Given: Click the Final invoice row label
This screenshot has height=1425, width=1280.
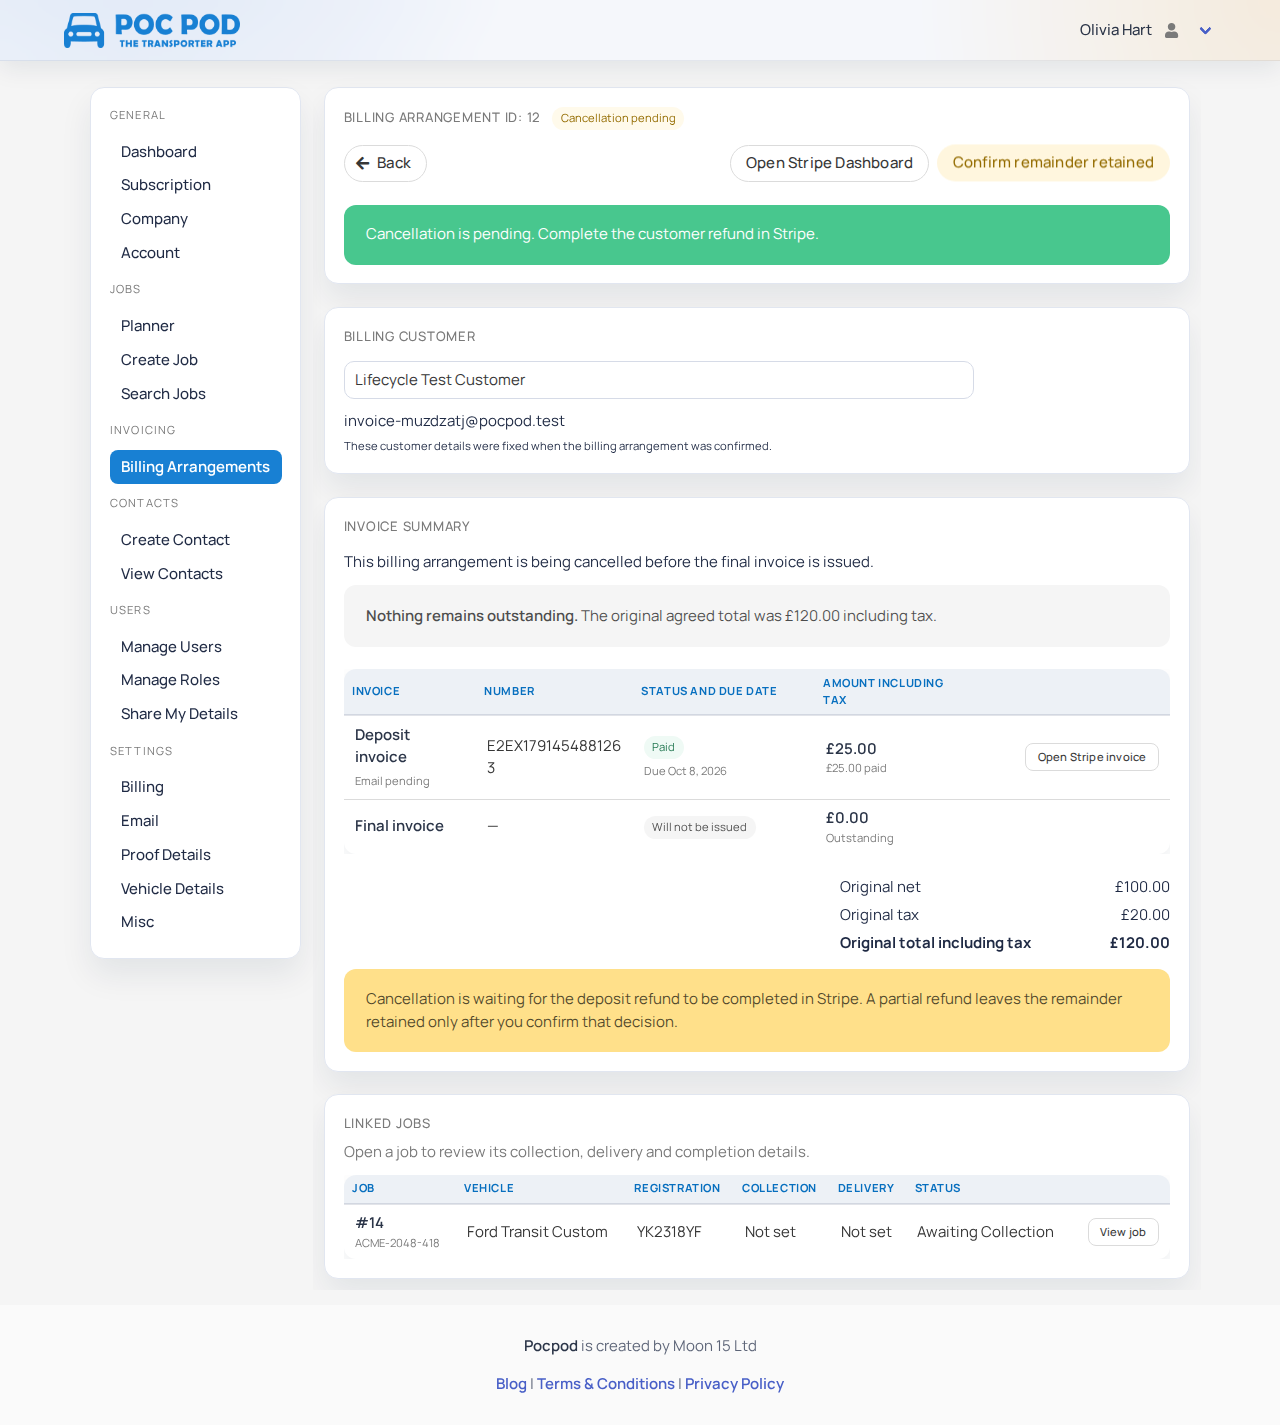Looking at the screenshot, I should coord(399,826).
